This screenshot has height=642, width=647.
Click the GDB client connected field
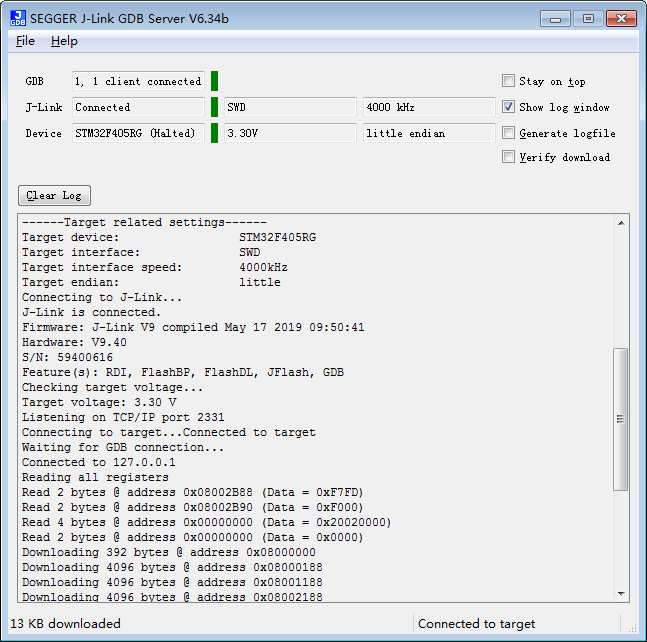coord(138,81)
